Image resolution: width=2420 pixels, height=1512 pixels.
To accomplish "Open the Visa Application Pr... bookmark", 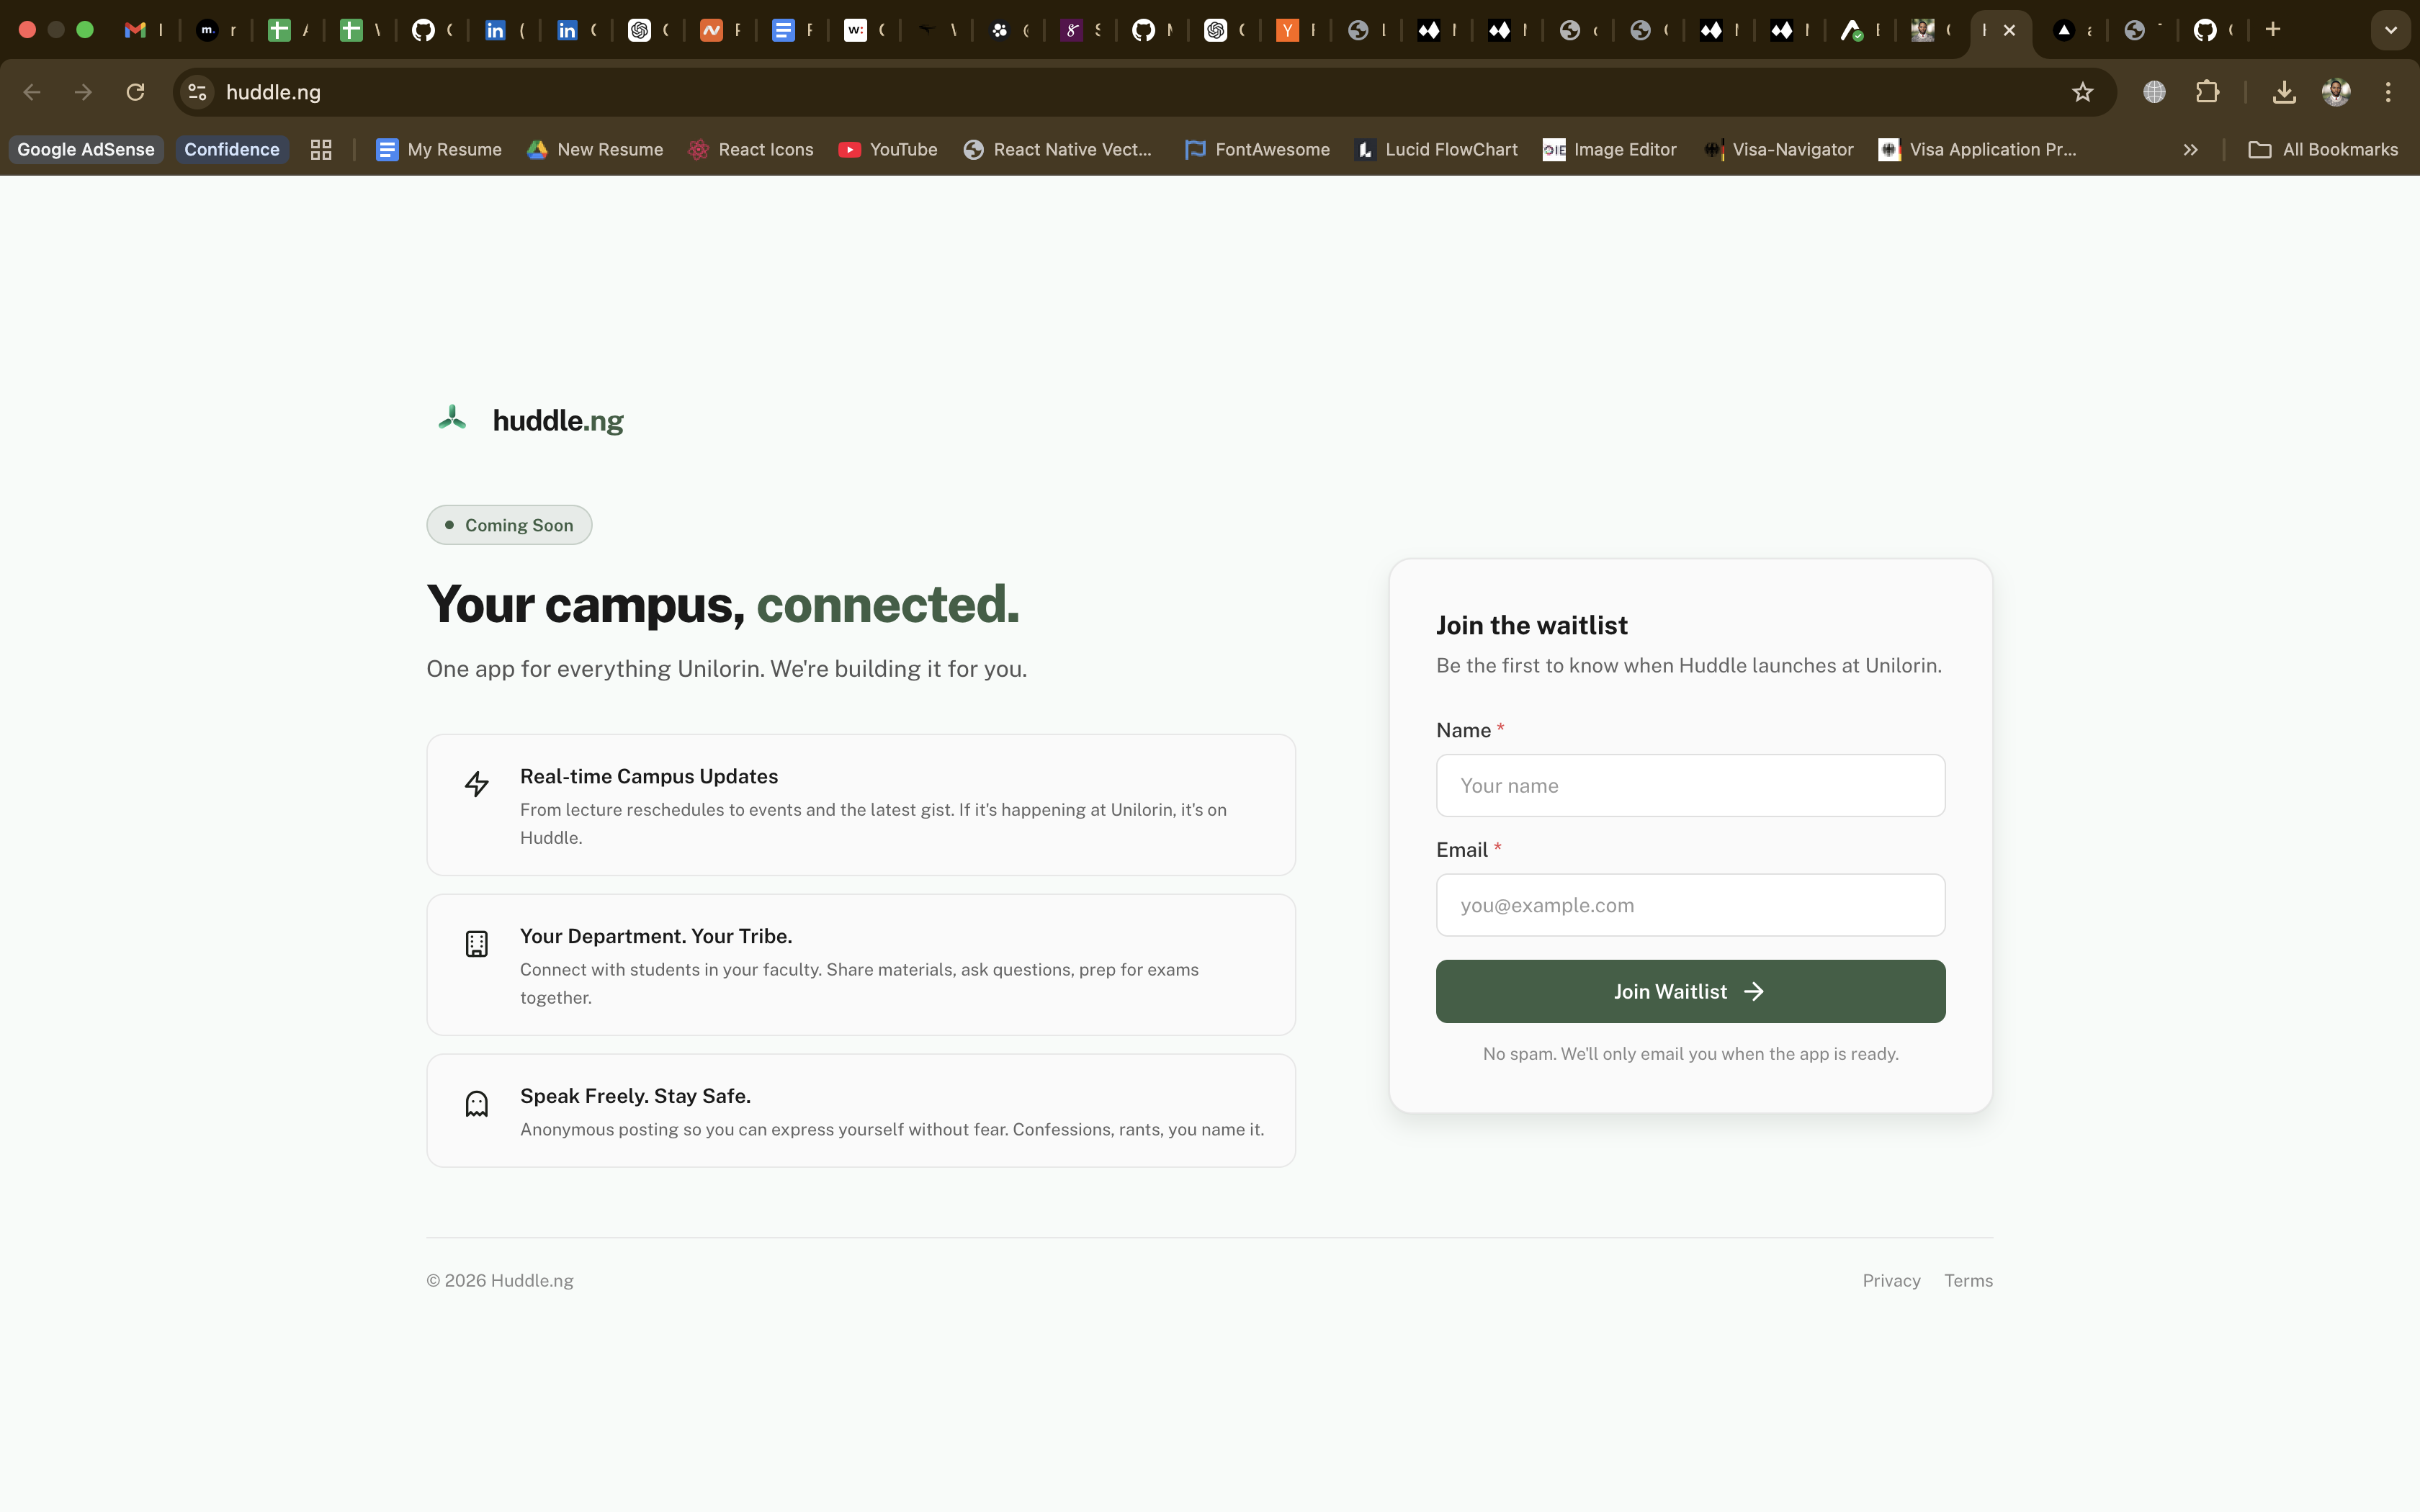I will [x=1977, y=150].
